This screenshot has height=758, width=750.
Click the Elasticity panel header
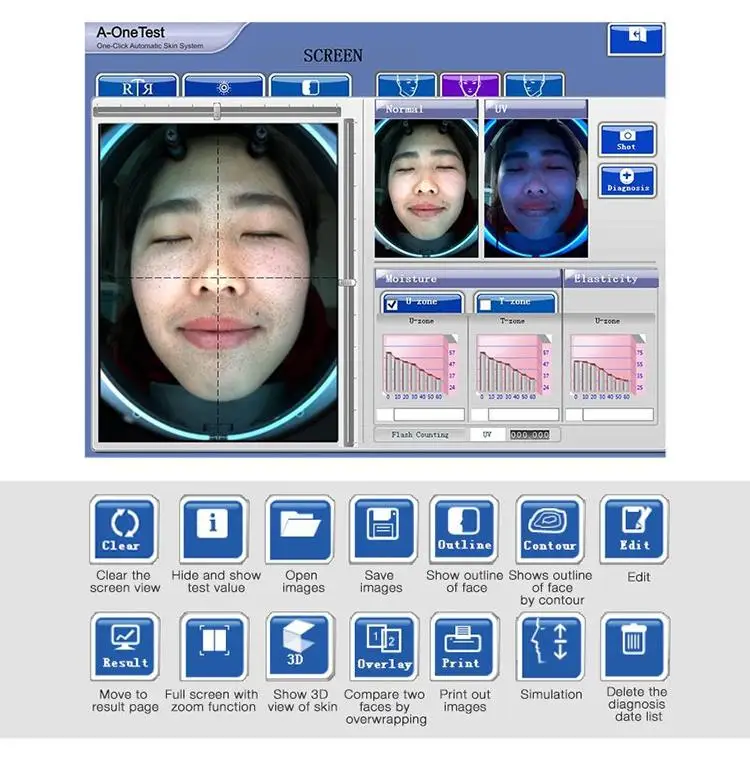tap(611, 278)
